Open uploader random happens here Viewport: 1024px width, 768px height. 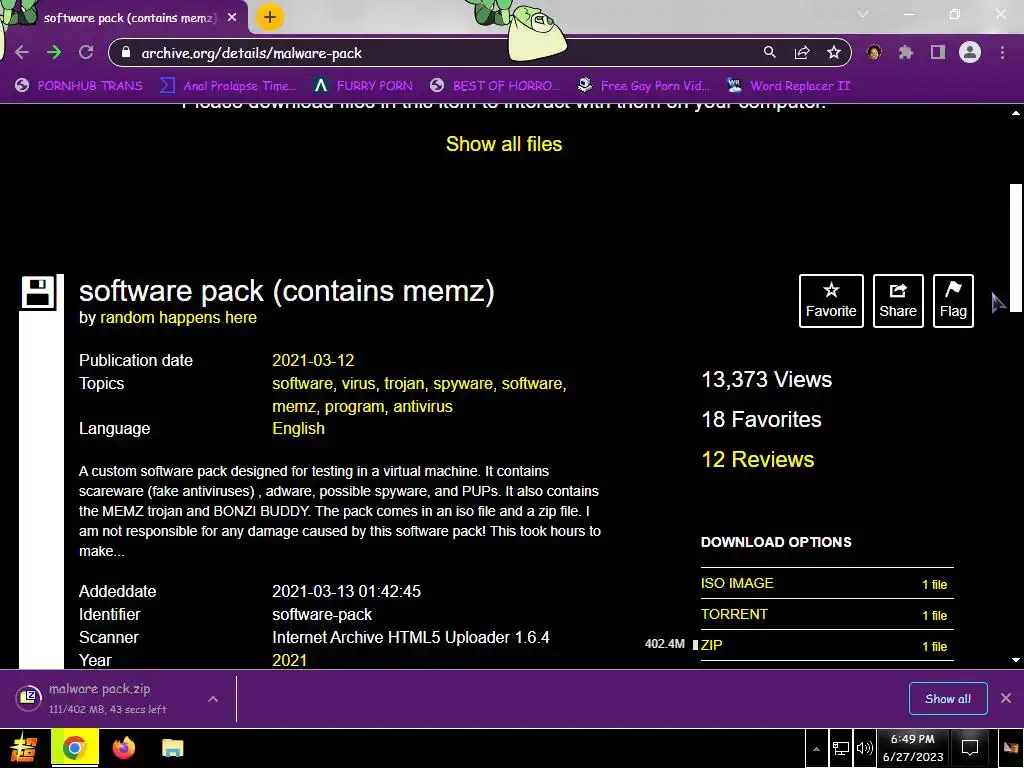click(178, 318)
